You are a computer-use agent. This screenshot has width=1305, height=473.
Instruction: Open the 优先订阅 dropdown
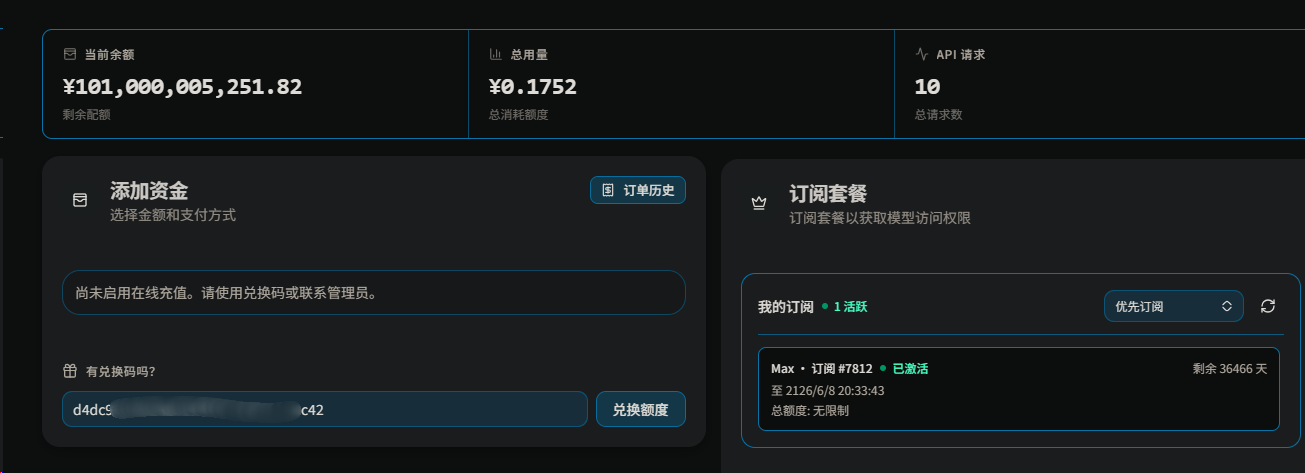tap(1174, 306)
